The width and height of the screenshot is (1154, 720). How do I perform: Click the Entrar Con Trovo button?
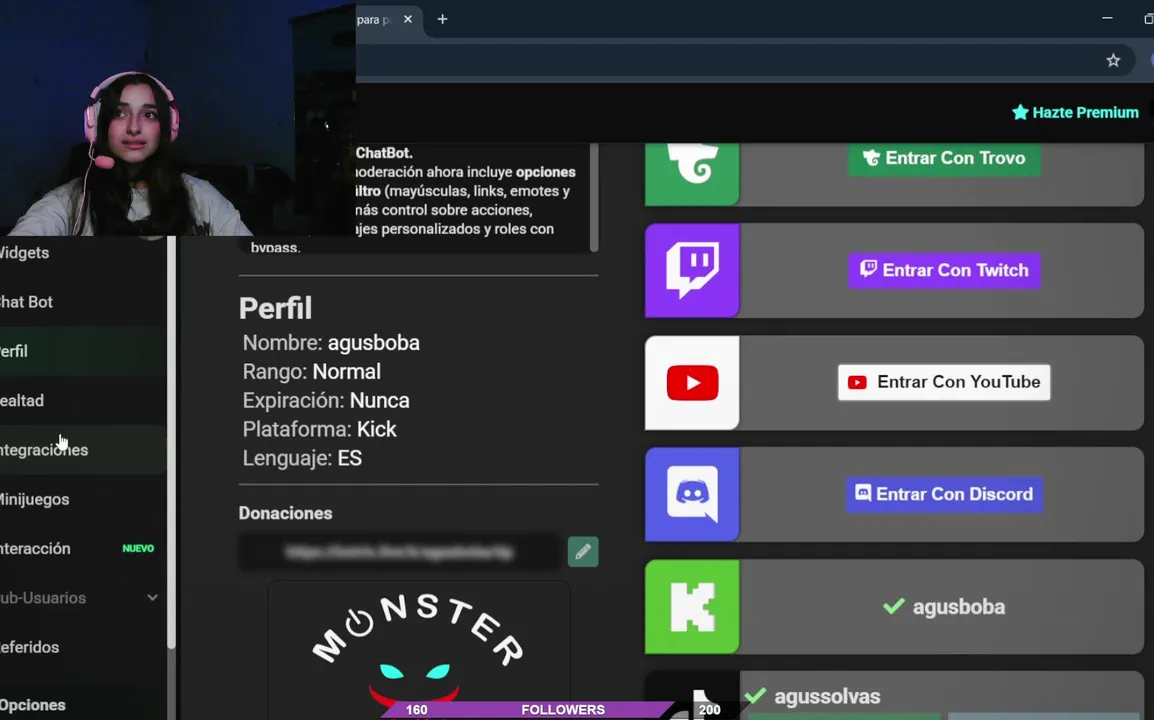click(x=944, y=158)
